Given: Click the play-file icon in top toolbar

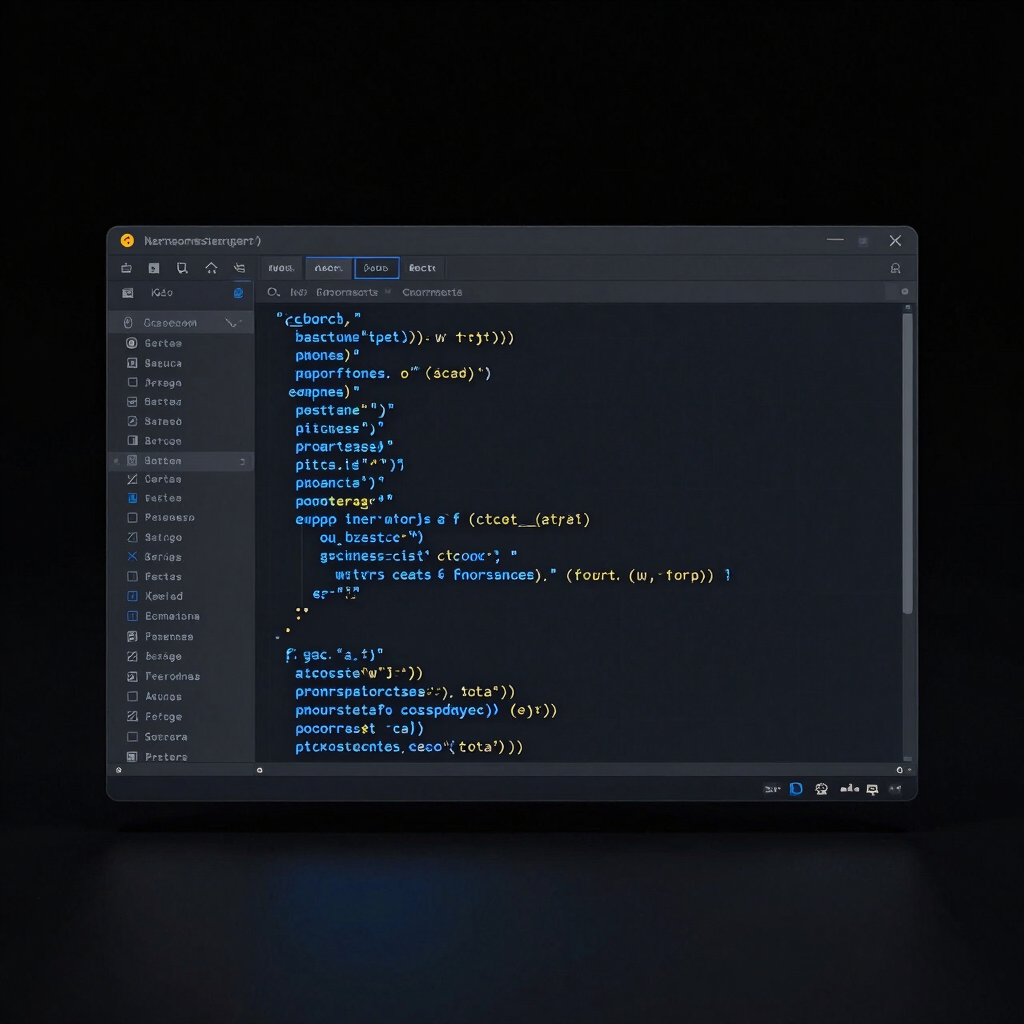Looking at the screenshot, I should coord(154,268).
